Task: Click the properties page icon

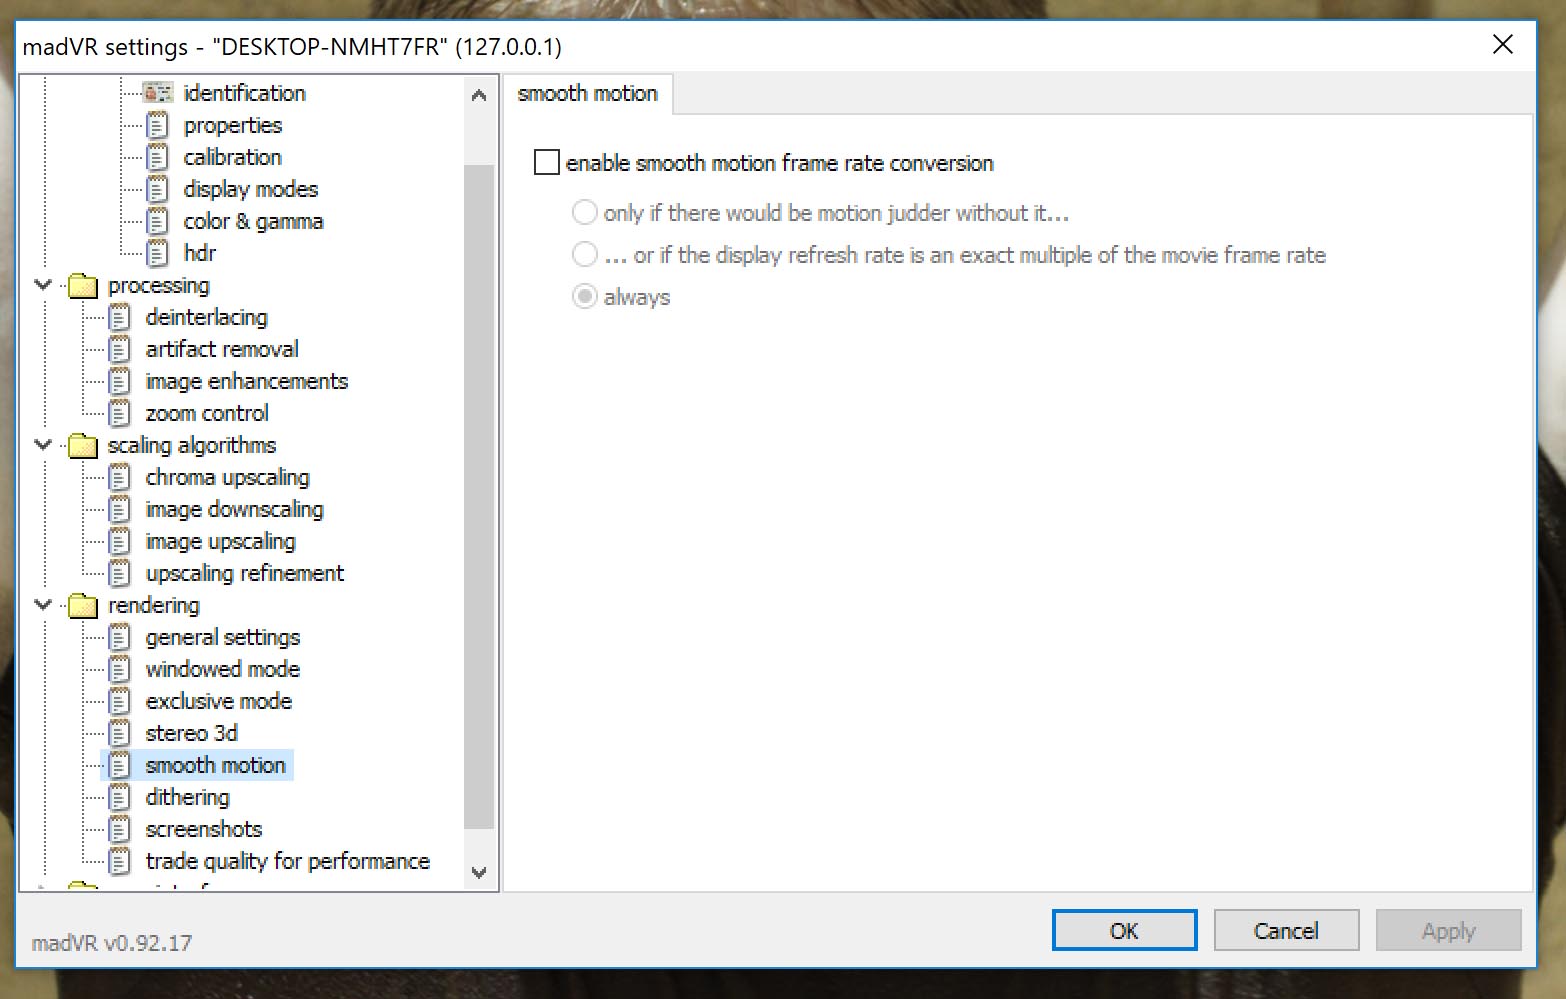Action: [x=157, y=125]
